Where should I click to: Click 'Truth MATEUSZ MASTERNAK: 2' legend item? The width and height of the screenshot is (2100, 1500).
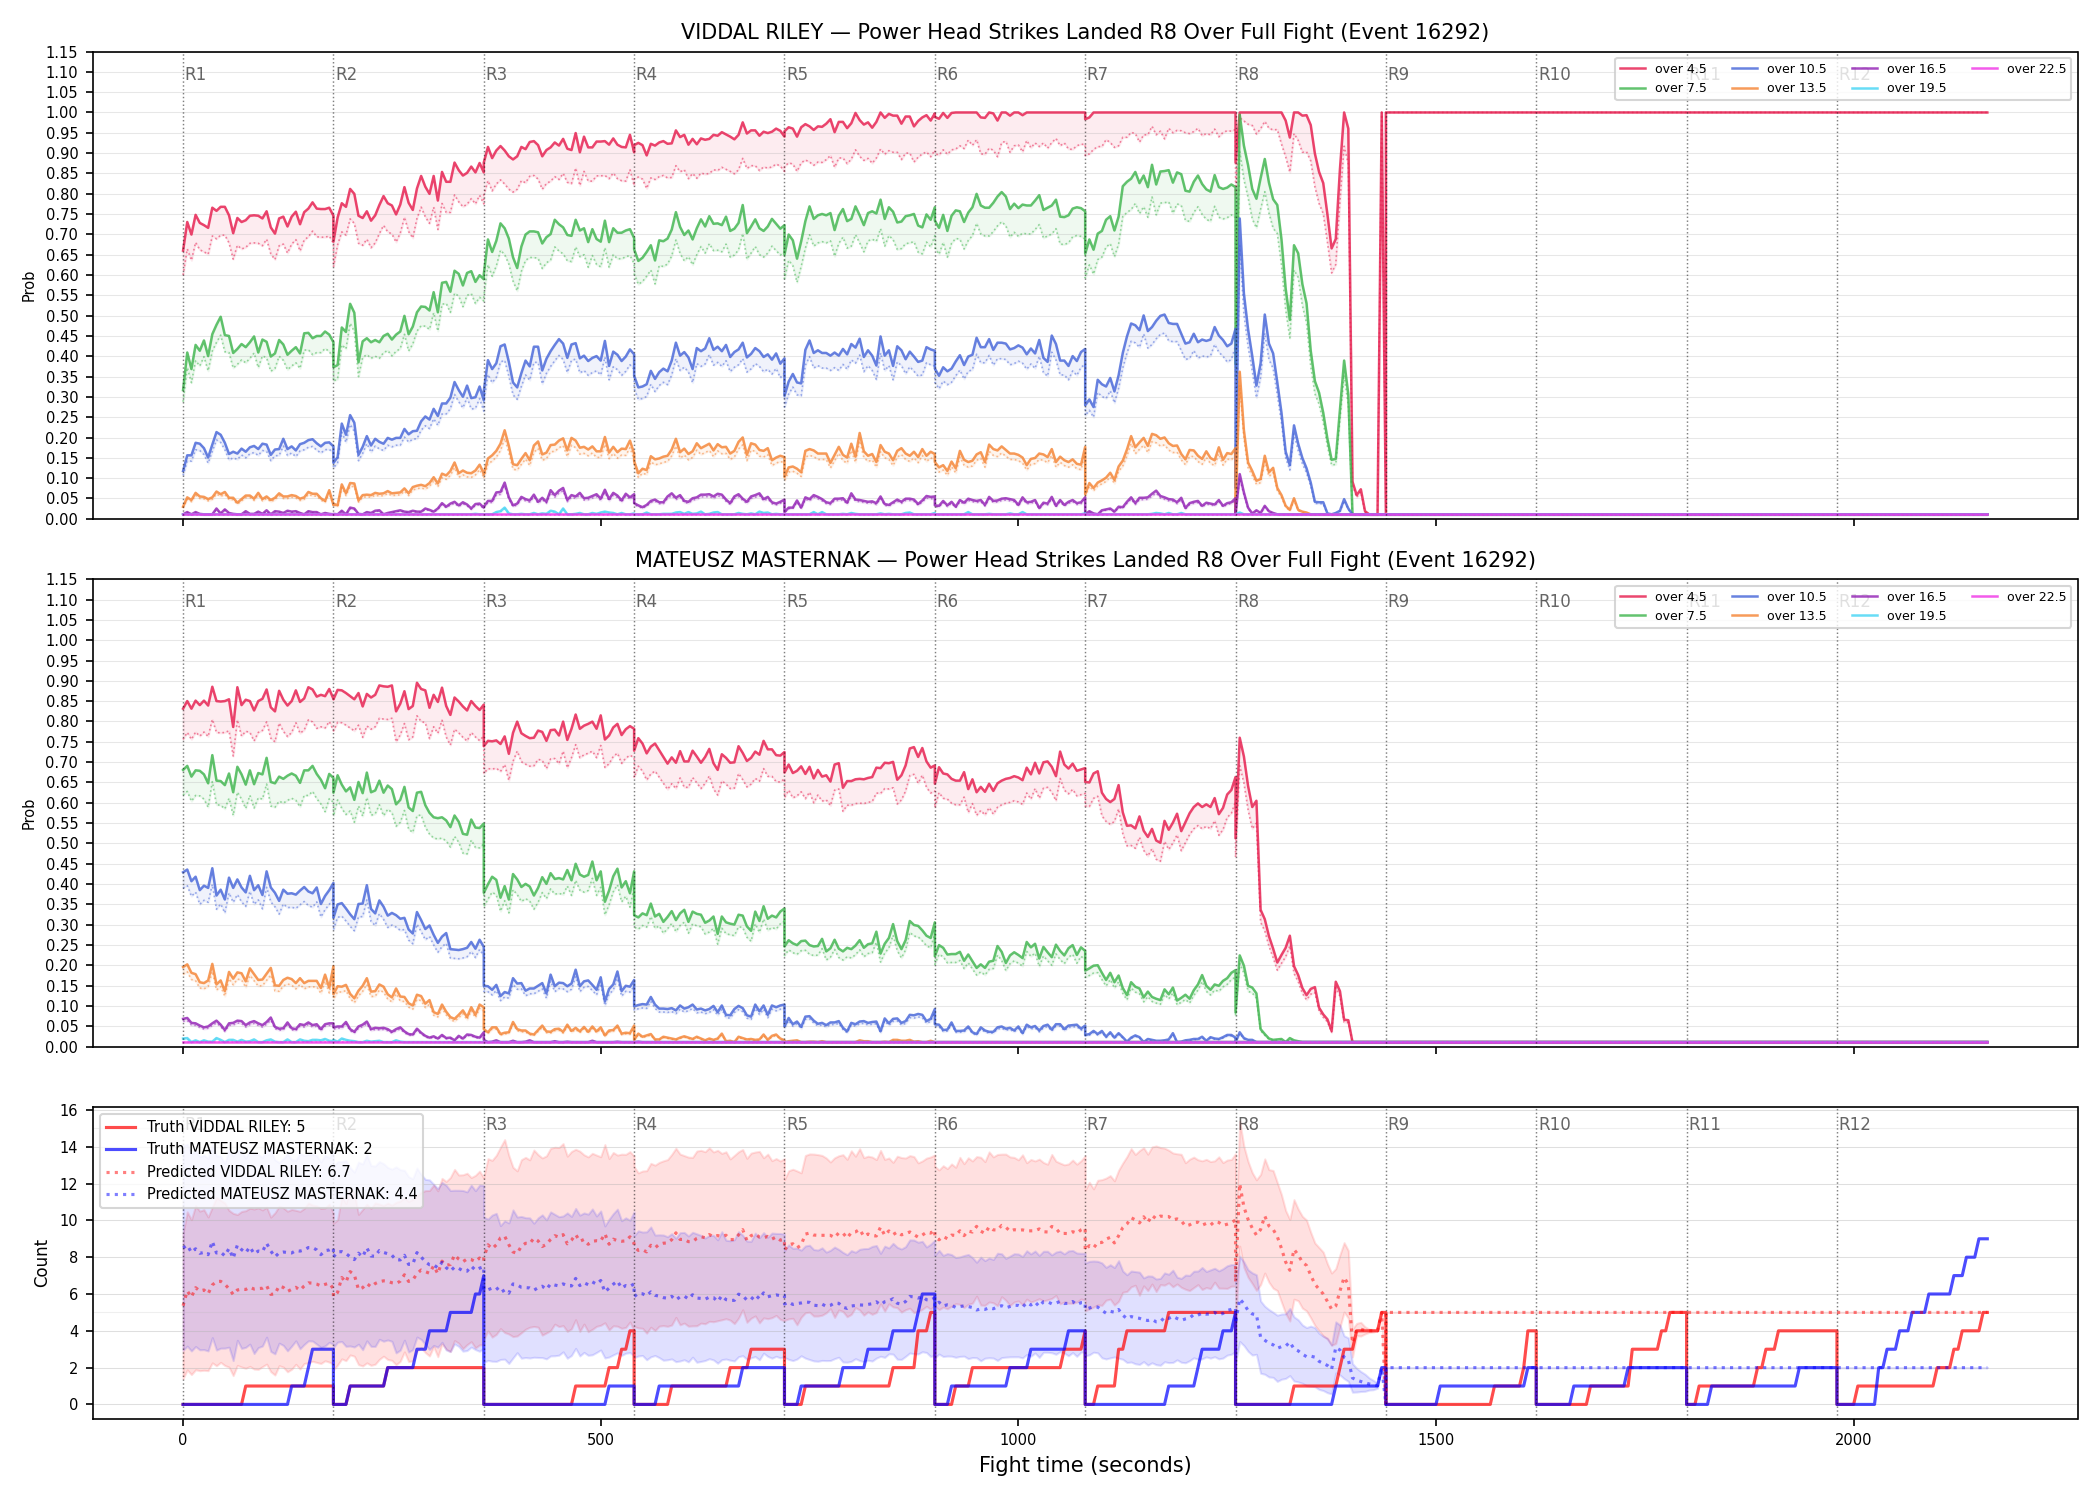click(238, 1149)
